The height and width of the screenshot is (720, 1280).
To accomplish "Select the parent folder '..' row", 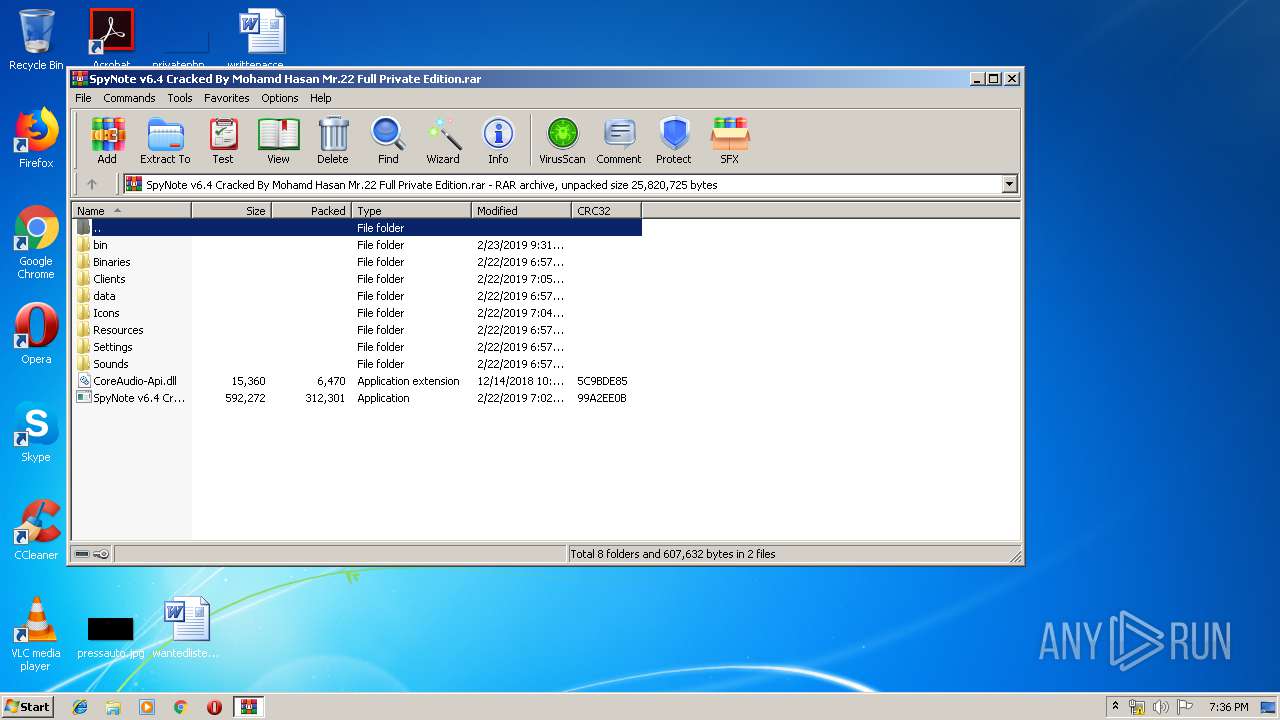I will [357, 228].
